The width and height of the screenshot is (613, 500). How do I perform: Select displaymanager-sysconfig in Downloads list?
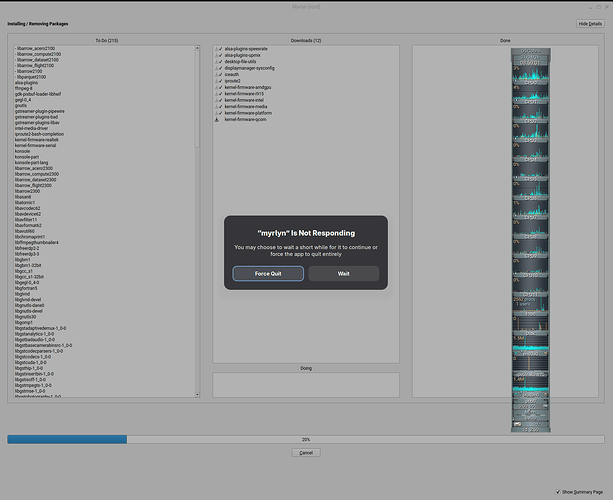click(249, 68)
